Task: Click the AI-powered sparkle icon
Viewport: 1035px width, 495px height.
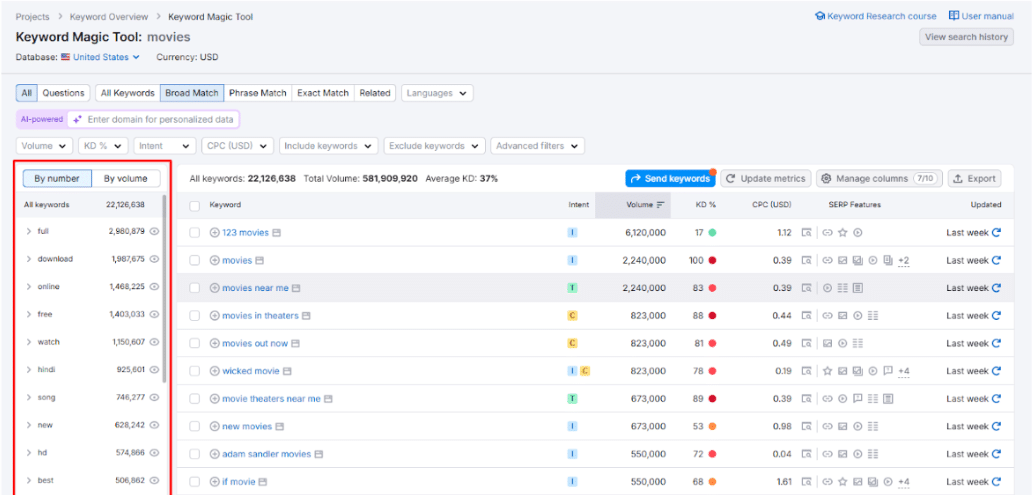Action: coord(77,119)
